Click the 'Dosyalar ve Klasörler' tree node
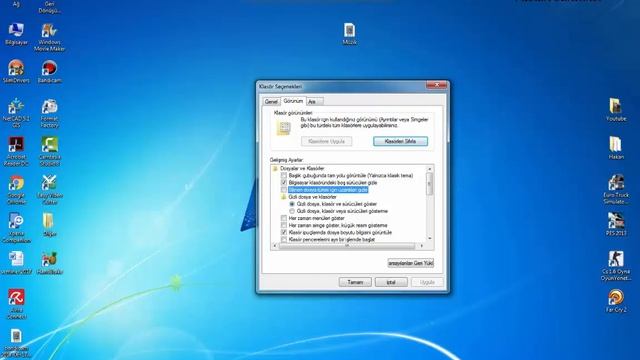This screenshot has width=640, height=360. [x=302, y=168]
